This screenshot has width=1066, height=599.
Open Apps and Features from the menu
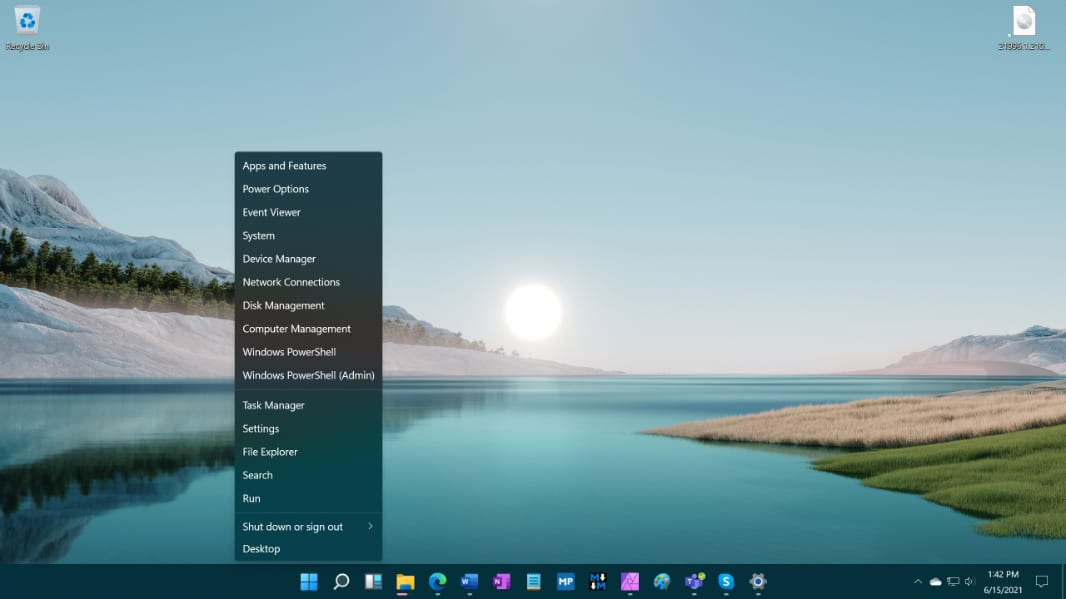point(284,166)
